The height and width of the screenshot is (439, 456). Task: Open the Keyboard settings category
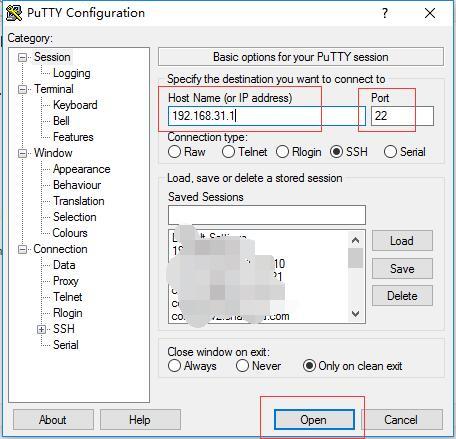(75, 105)
